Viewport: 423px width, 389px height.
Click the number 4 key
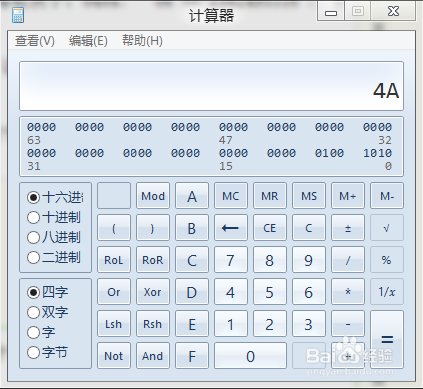click(231, 292)
